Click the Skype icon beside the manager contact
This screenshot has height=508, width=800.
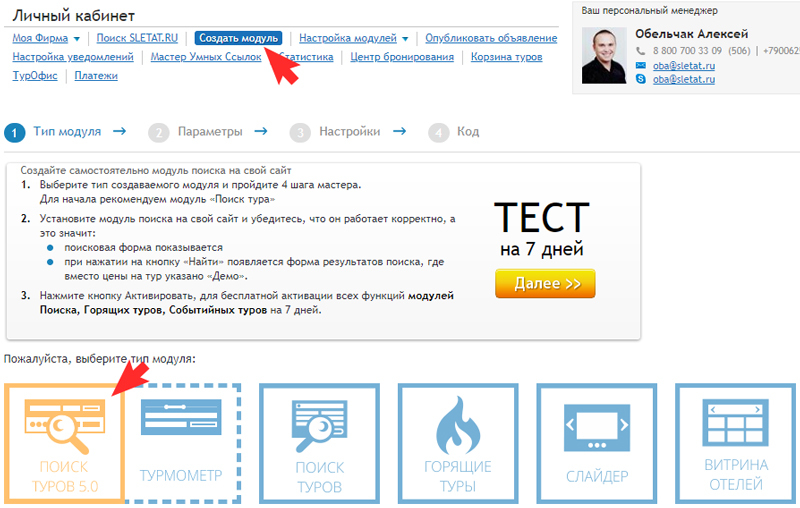[x=641, y=79]
